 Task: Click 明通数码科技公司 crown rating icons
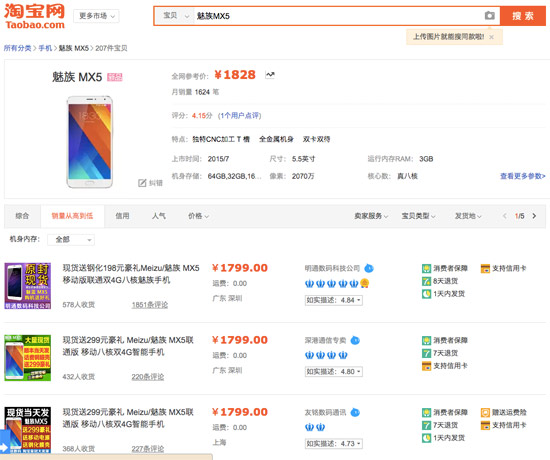pyautogui.click(x=331, y=283)
